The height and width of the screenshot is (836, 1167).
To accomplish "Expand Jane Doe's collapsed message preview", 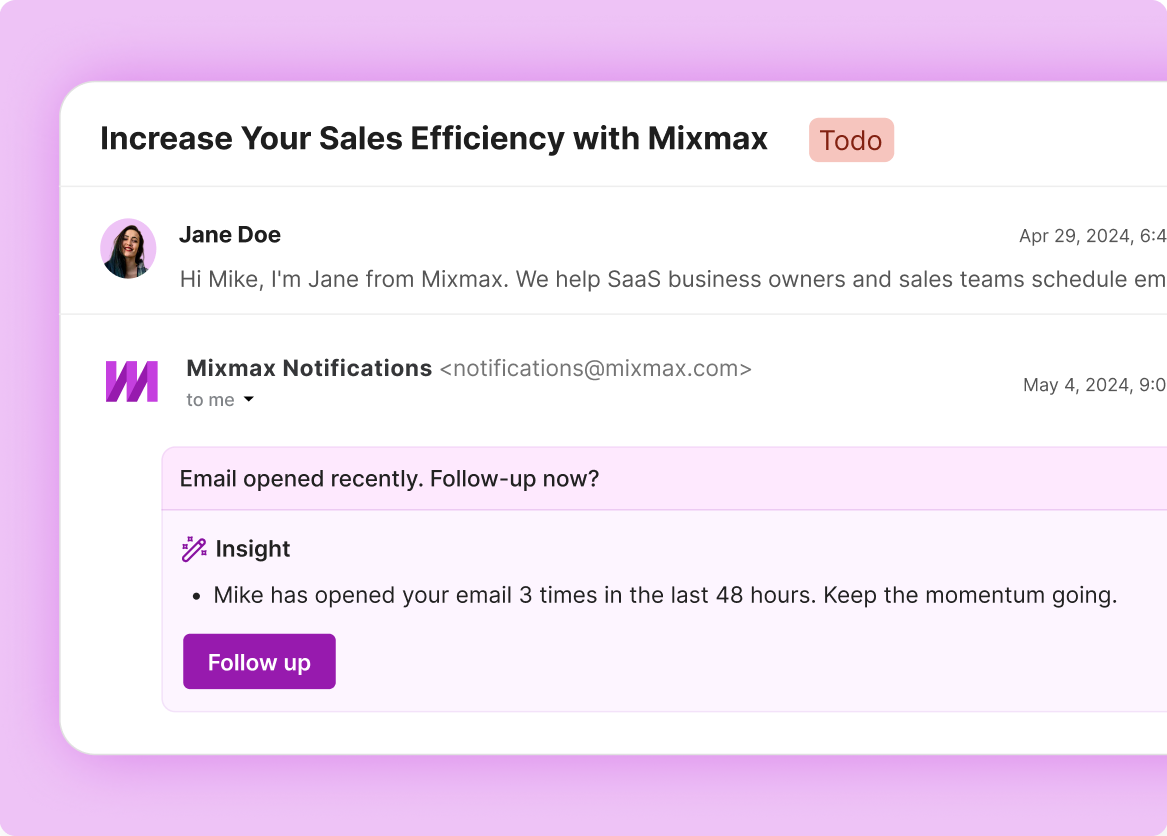I will point(672,279).
